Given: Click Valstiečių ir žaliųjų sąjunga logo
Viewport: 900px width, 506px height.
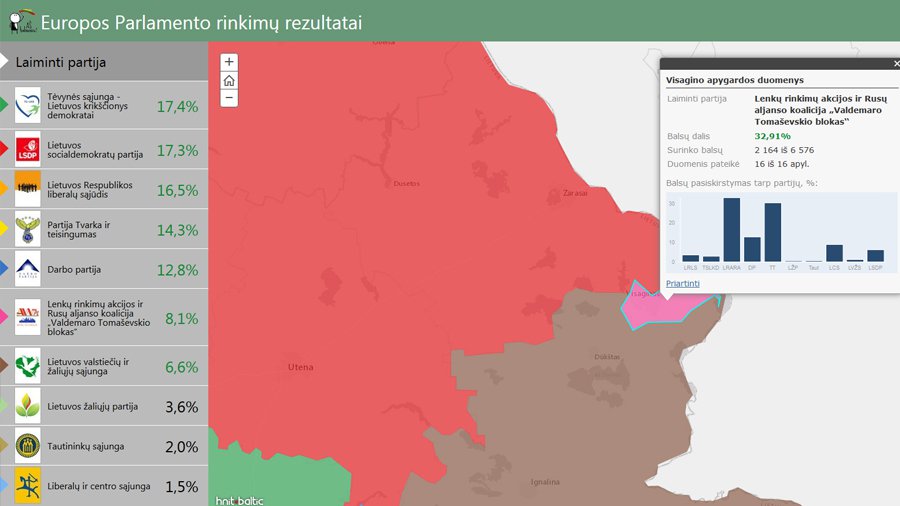Looking at the screenshot, I should point(28,367).
